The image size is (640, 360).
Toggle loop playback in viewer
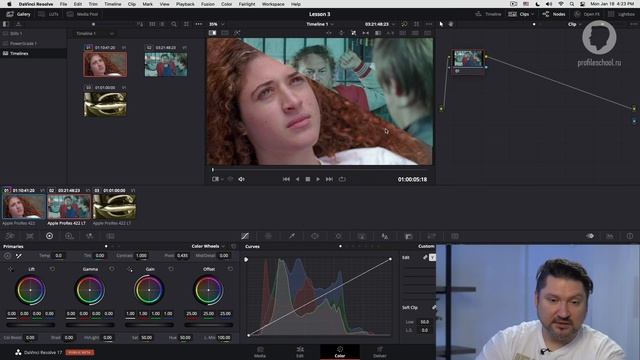point(342,179)
